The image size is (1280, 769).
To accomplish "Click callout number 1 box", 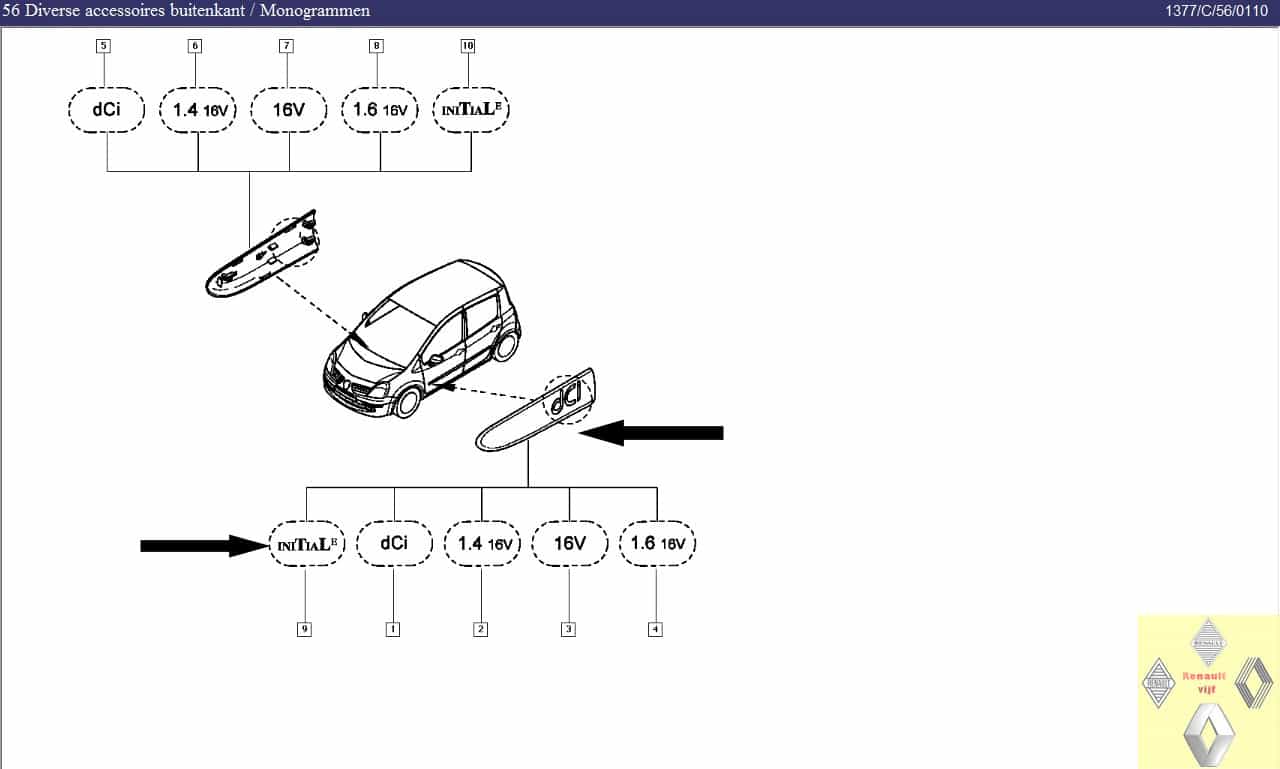I will pos(393,629).
